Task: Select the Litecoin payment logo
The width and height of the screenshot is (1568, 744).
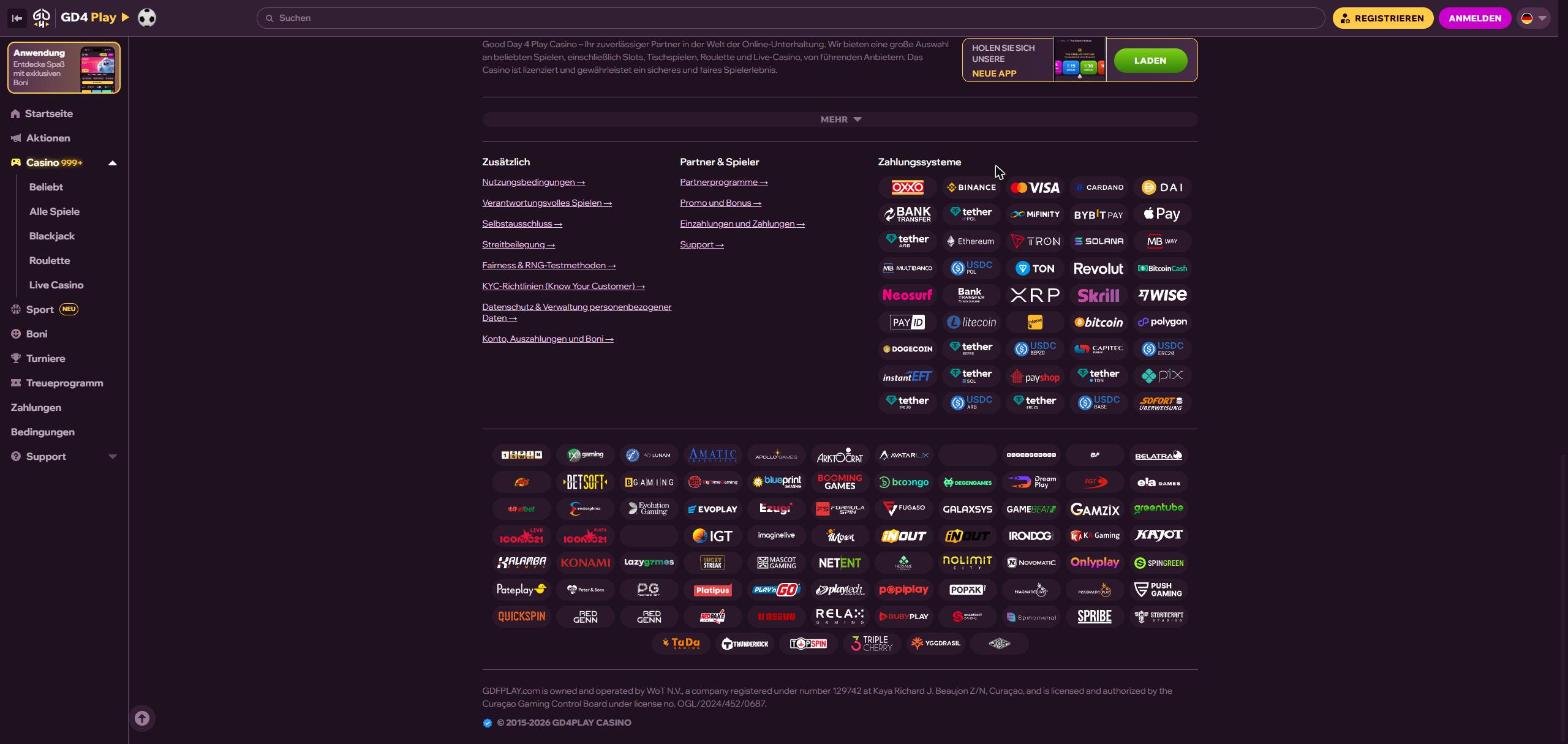Action: point(971,322)
